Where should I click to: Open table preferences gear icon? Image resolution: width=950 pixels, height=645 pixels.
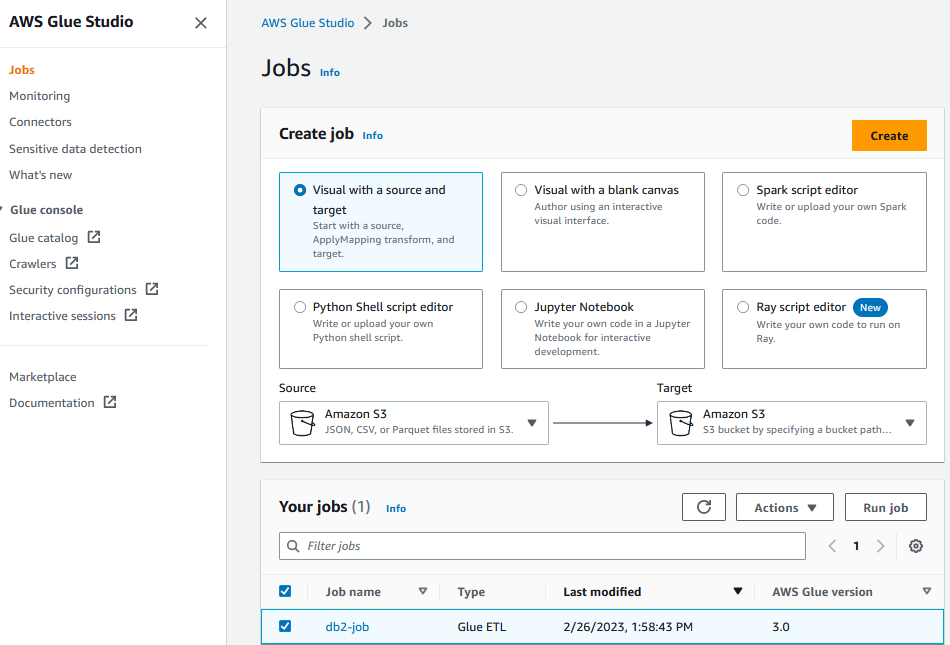pos(915,546)
